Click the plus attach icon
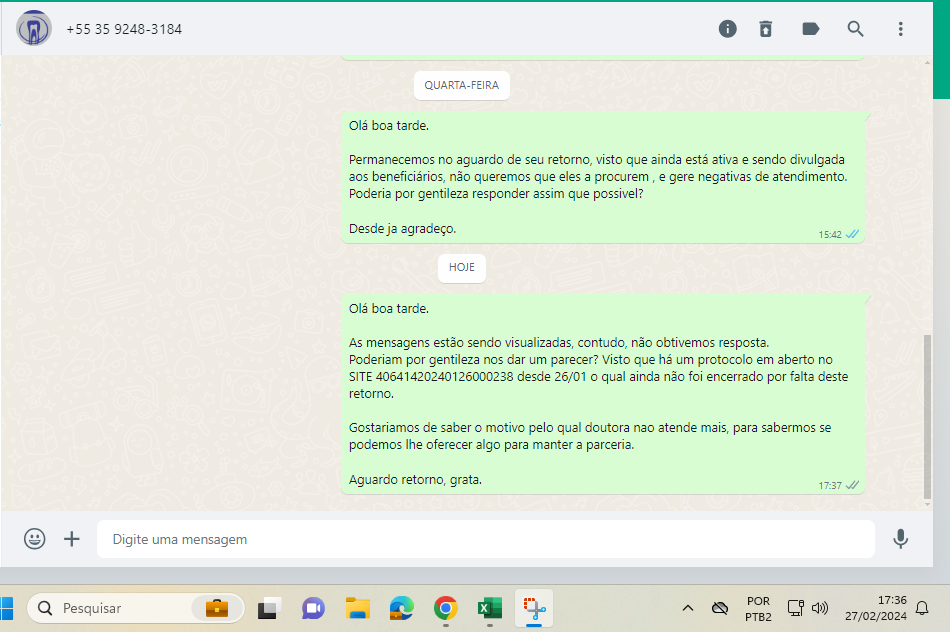The image size is (950, 632). [x=71, y=539]
